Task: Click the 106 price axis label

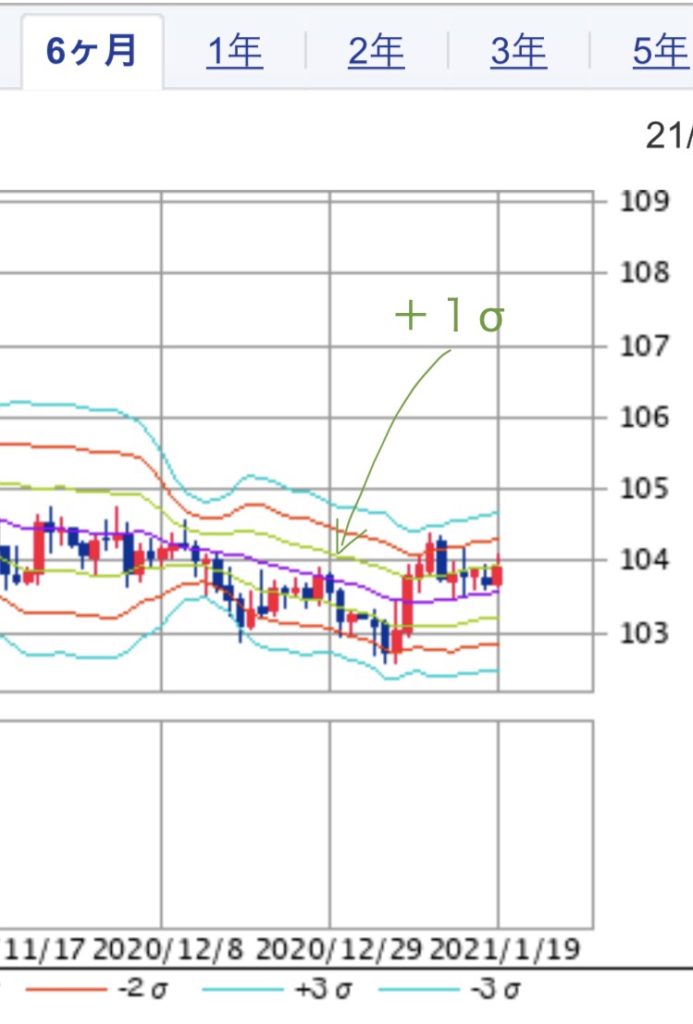Action: tap(645, 417)
